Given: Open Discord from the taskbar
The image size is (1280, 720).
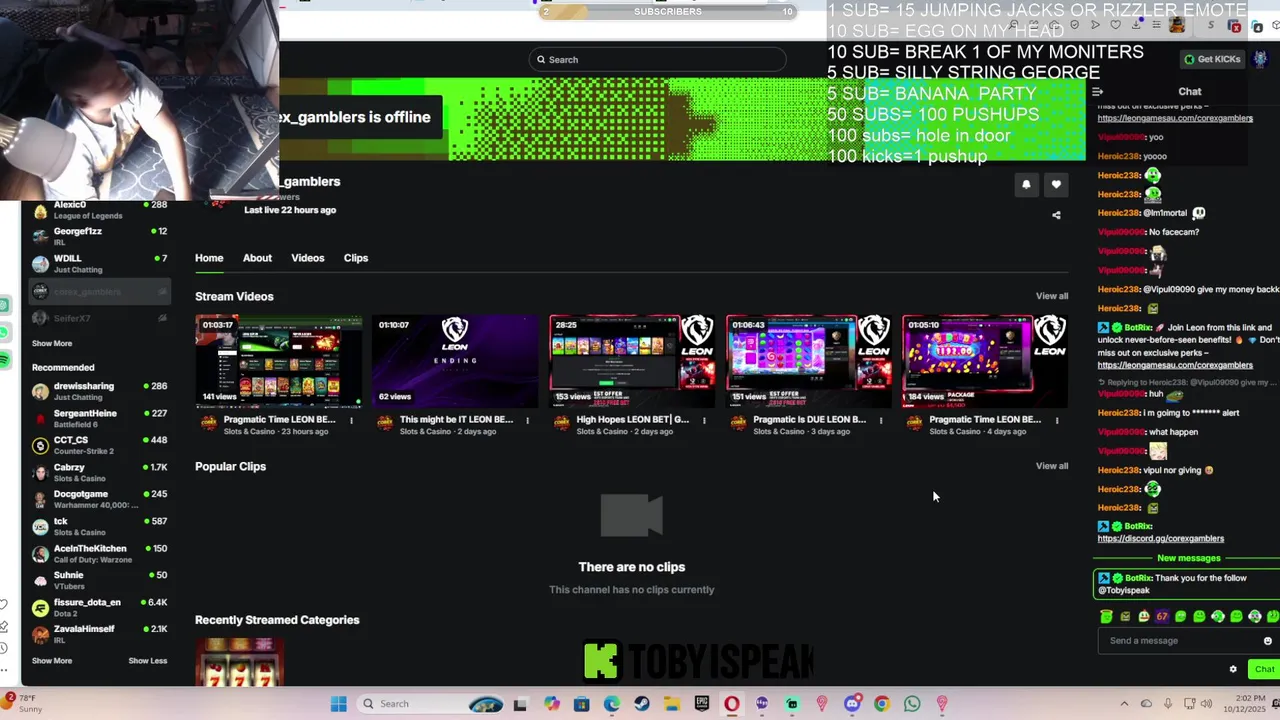Looking at the screenshot, I should [852, 704].
